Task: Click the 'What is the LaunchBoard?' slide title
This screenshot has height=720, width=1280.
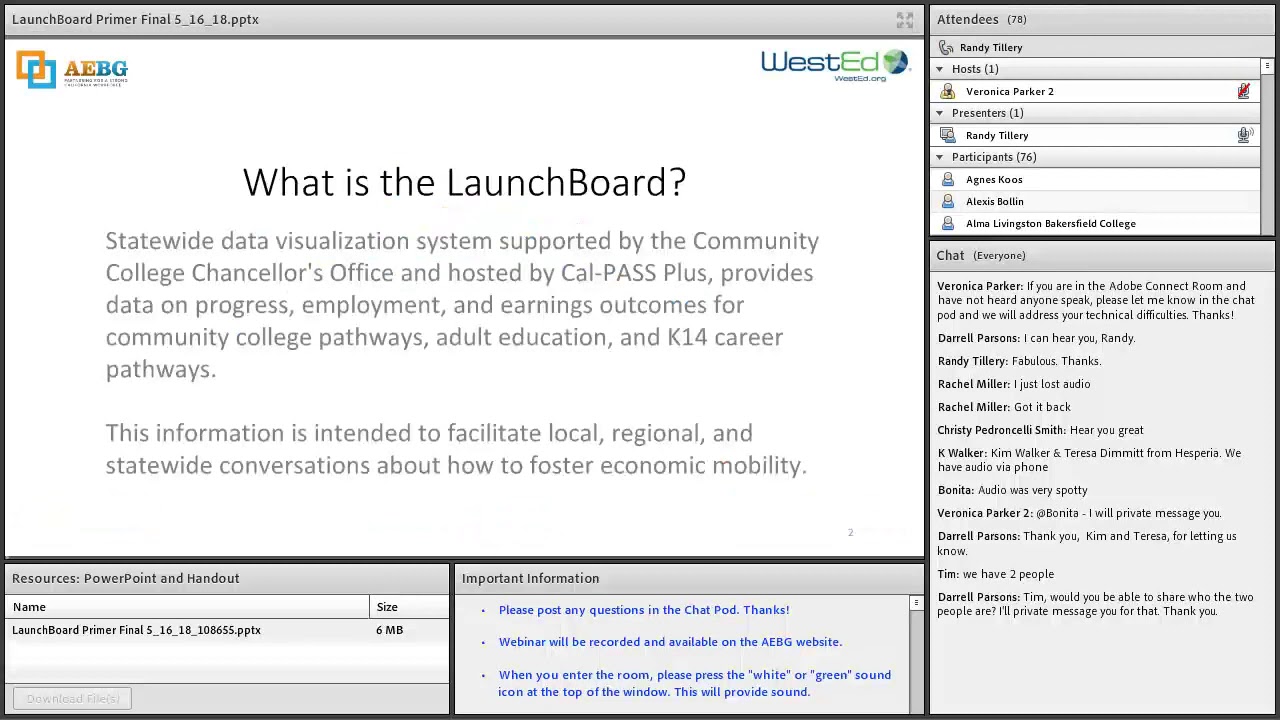Action: pos(464,182)
